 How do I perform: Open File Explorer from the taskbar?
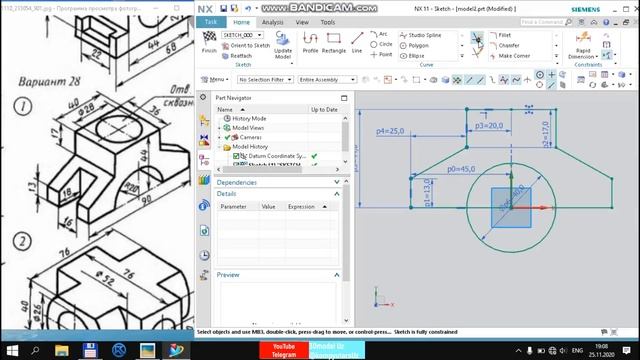tap(62, 350)
